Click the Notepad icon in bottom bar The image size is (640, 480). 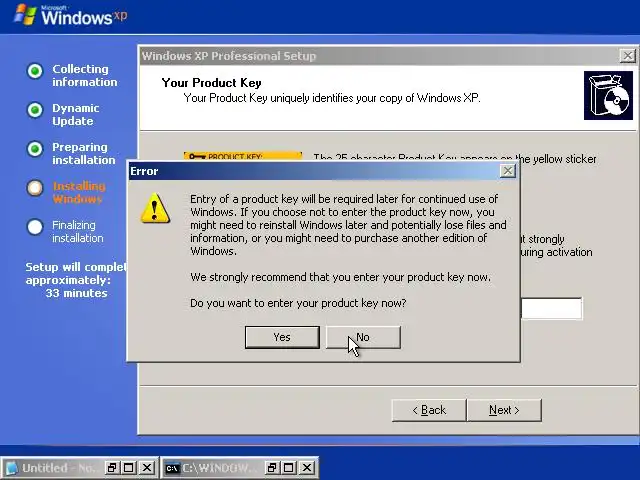click(11, 468)
